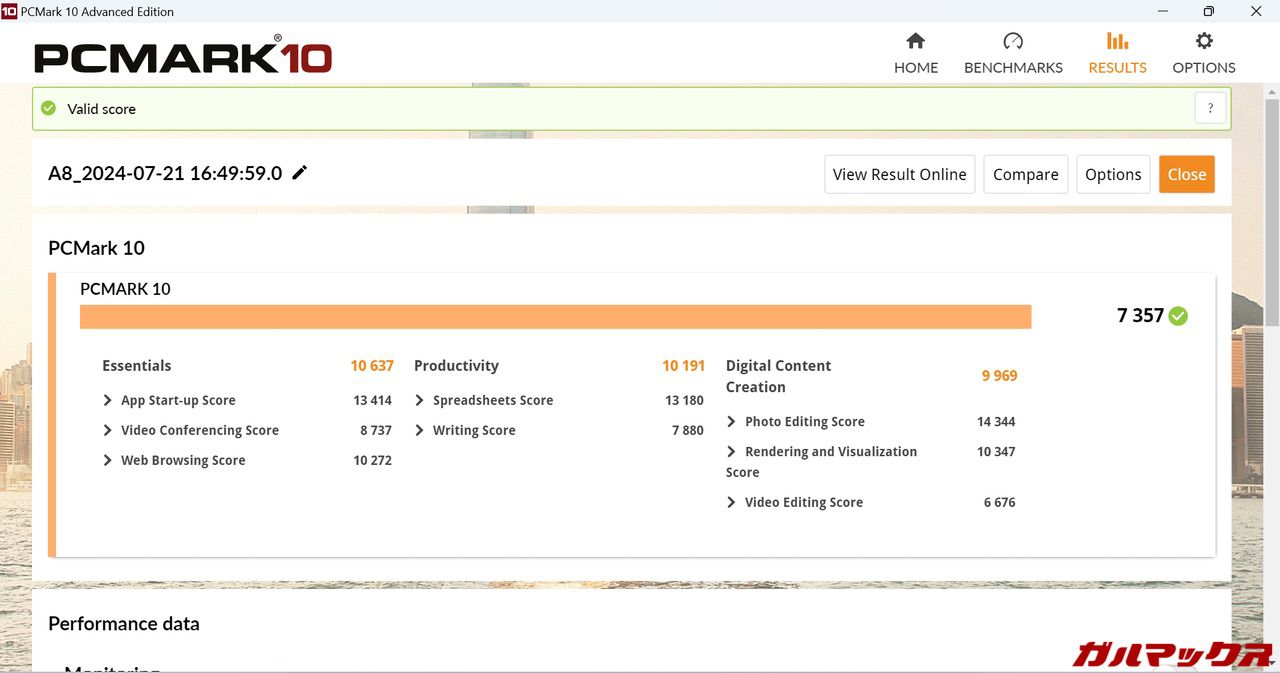
Task: Click the pencil icon to rename result
Action: tap(299, 173)
